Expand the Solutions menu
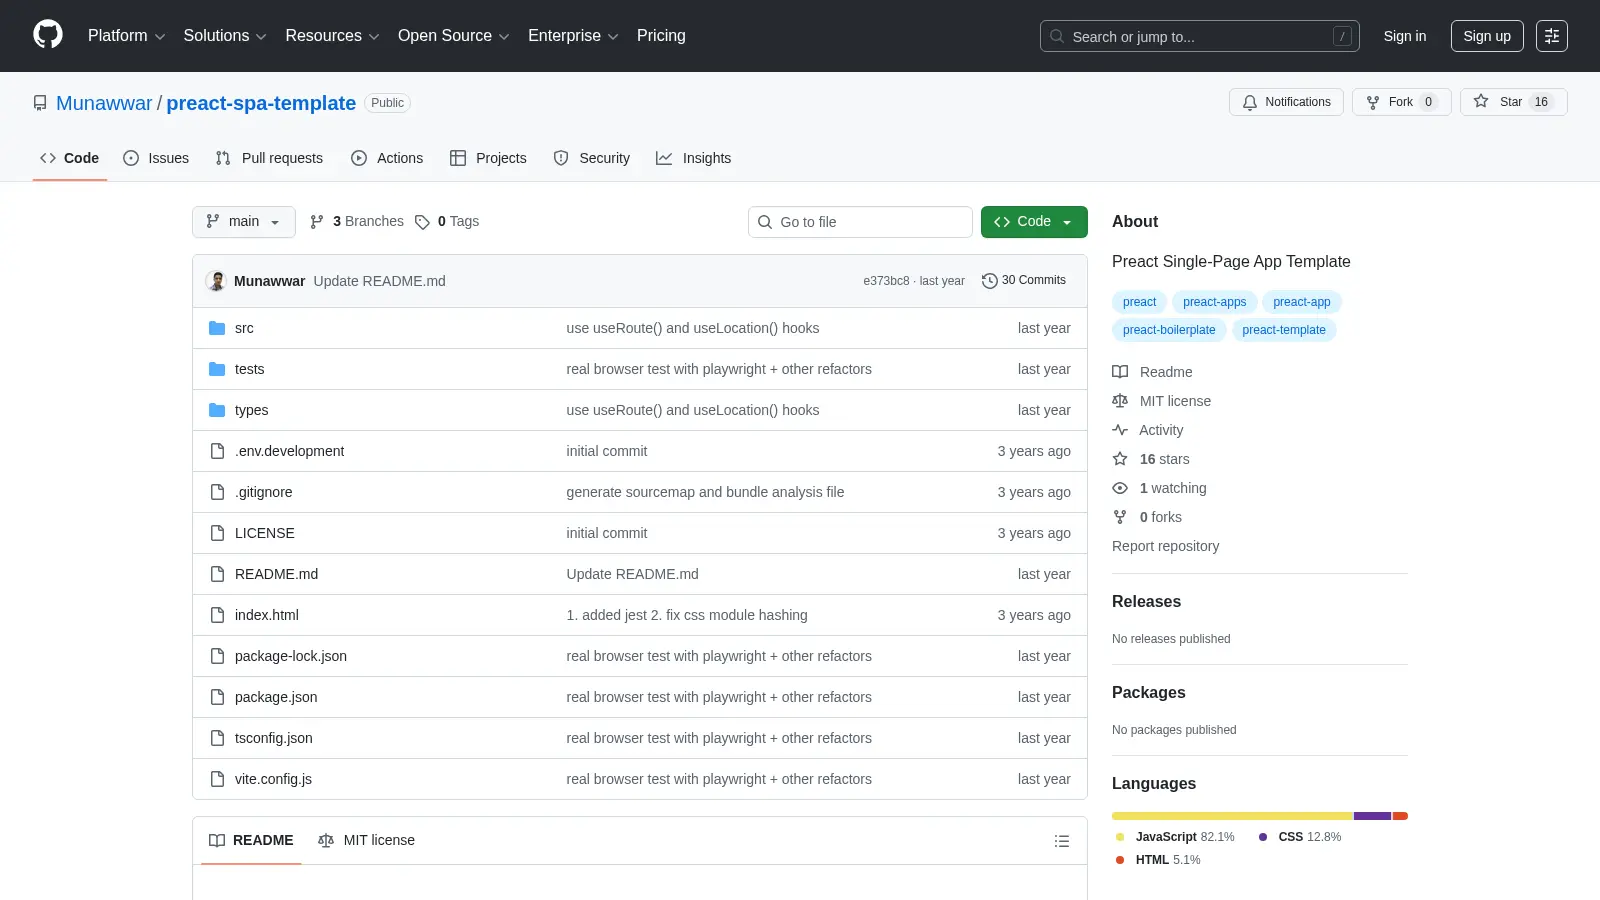The width and height of the screenshot is (1600, 900). 225,36
